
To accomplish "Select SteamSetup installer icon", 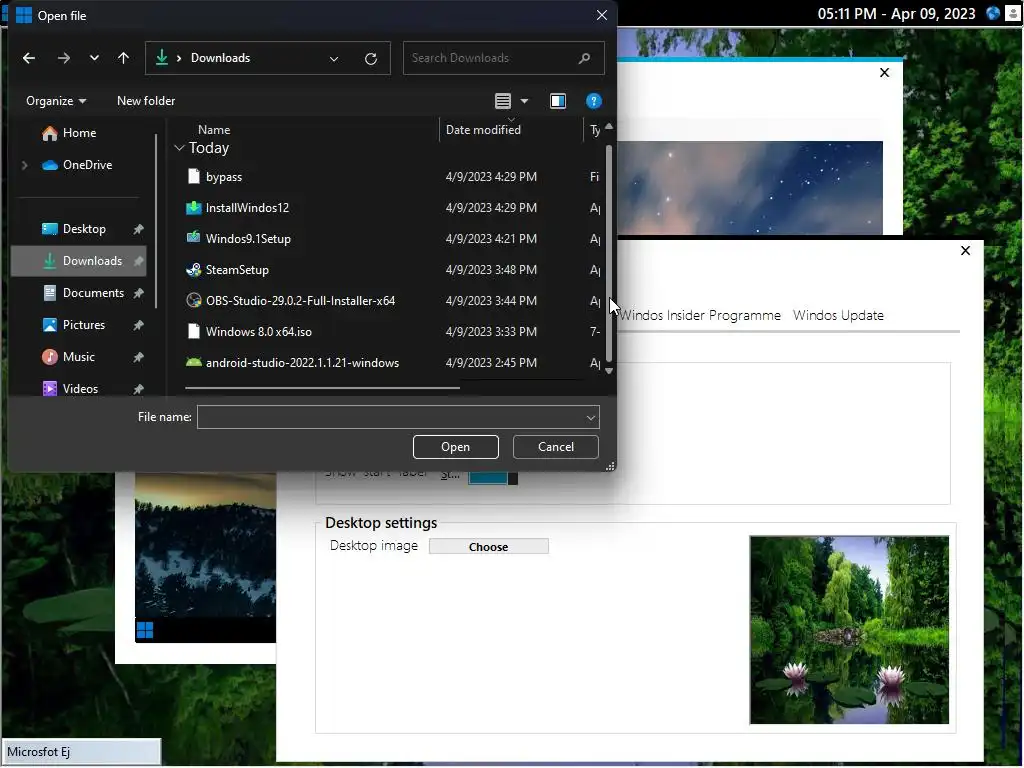I will 193,270.
